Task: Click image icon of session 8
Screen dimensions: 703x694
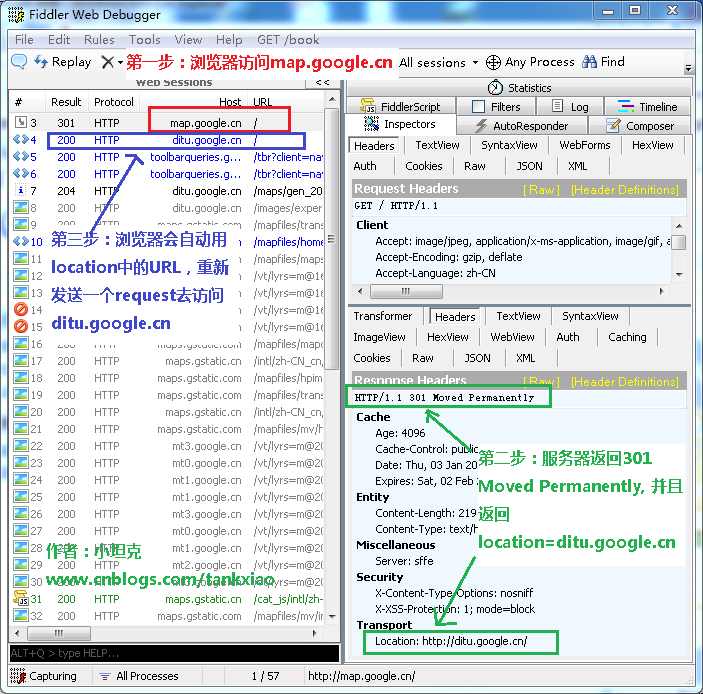Action: pos(21,208)
